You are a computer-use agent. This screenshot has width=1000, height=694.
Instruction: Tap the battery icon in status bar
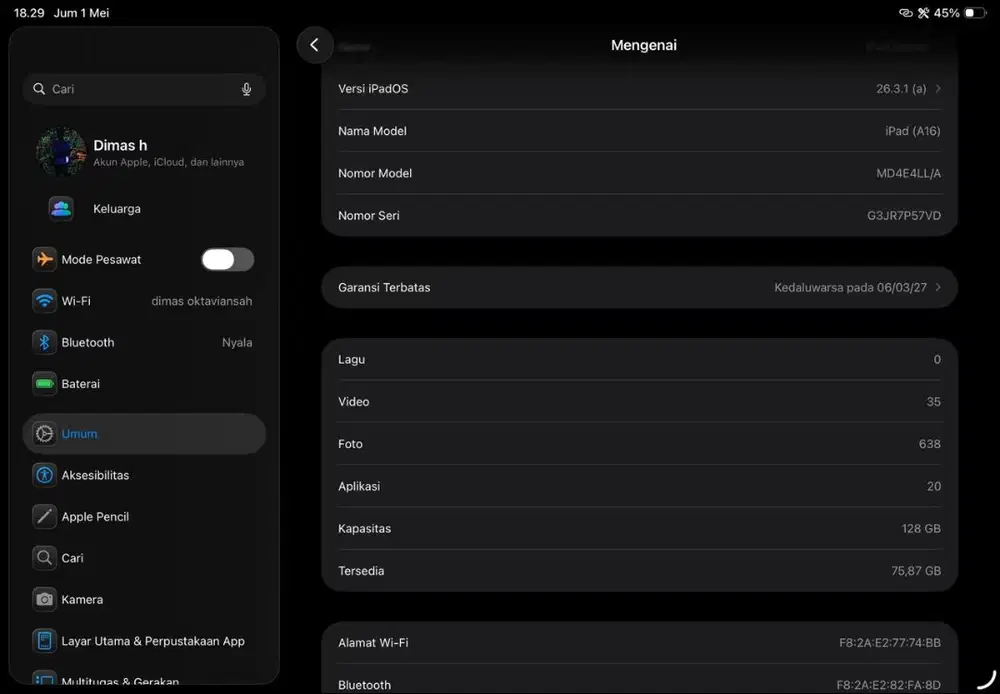(x=975, y=13)
